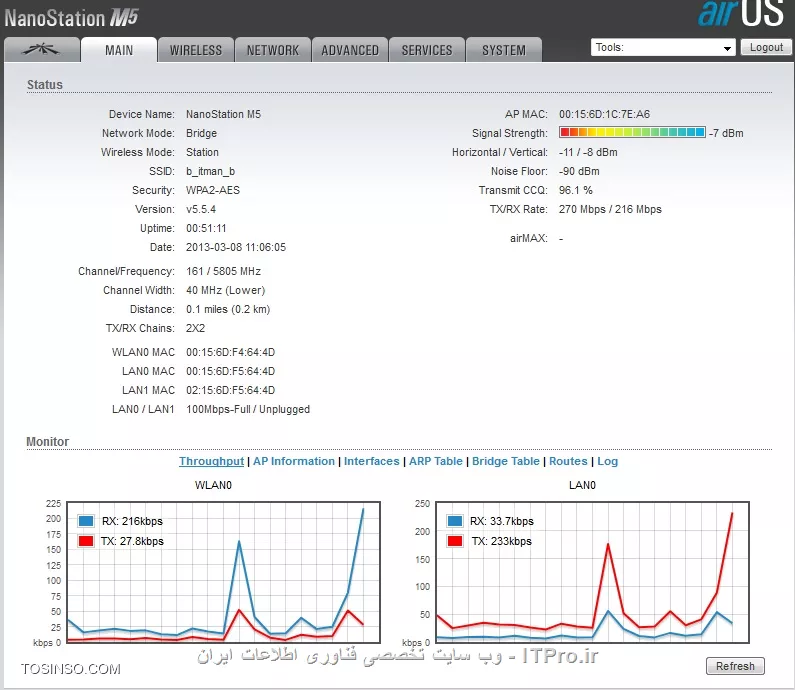
Task: Open the SERVICES tab
Action: [x=427, y=50]
